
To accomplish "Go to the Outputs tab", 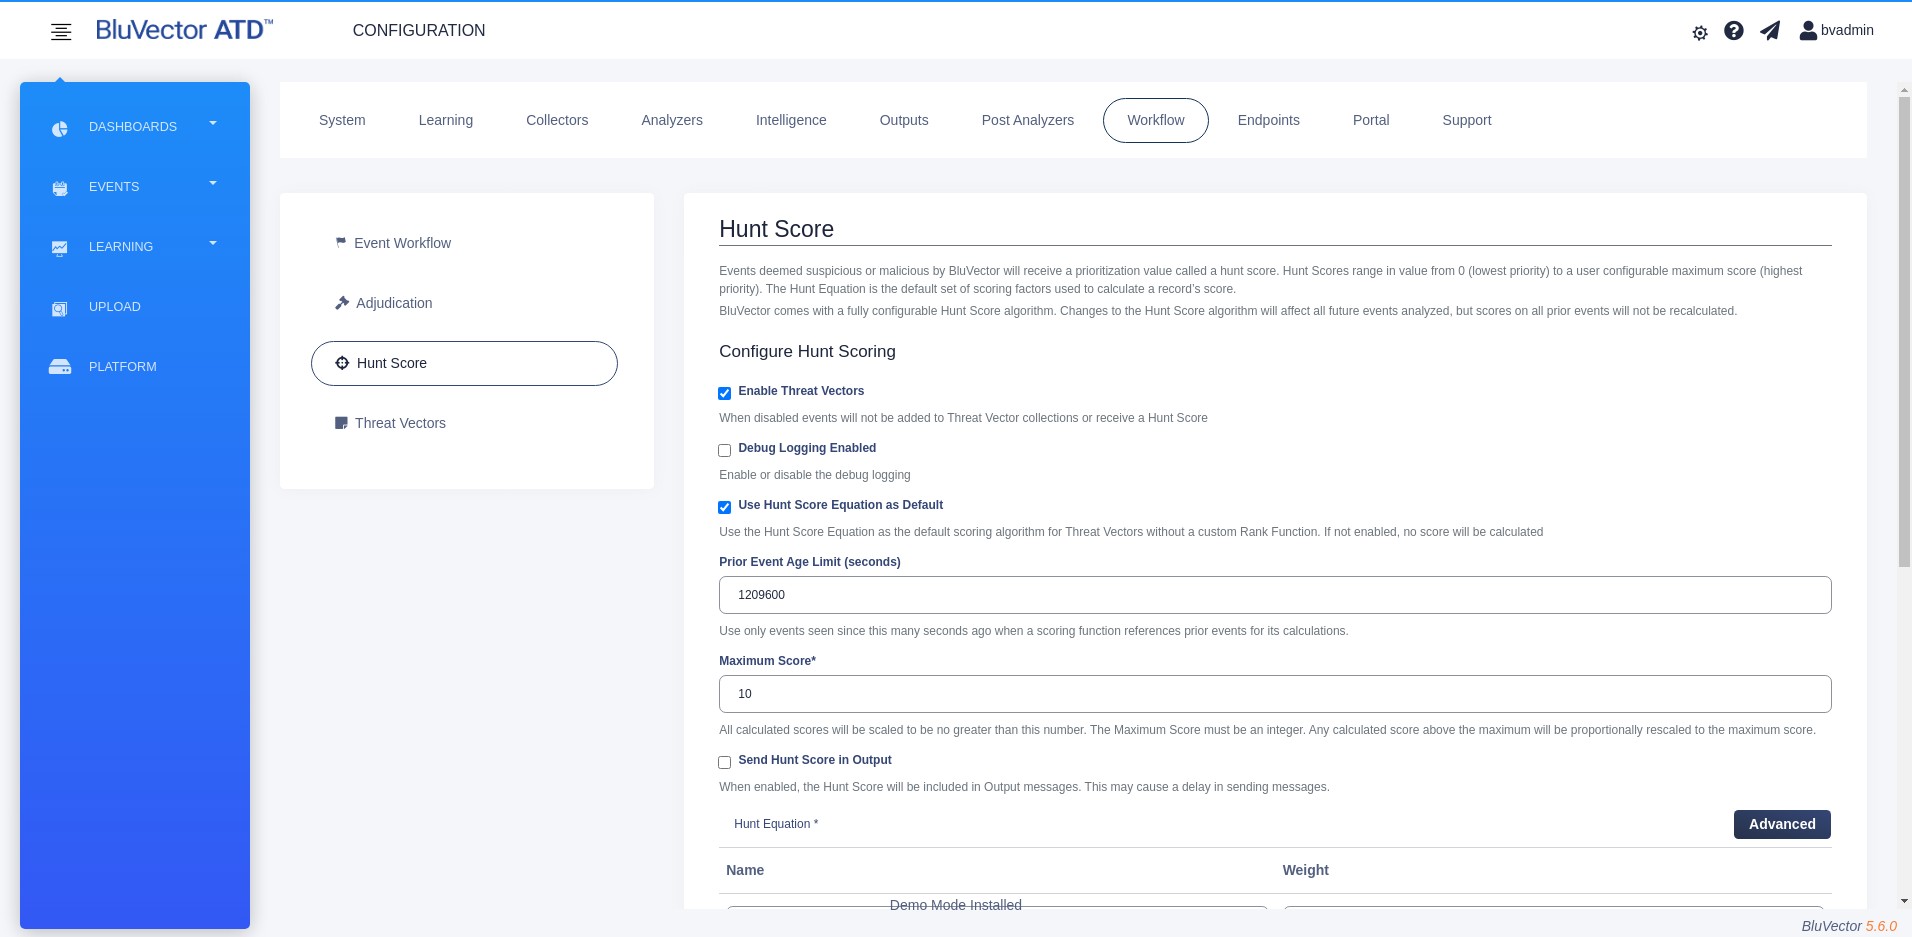I will pyautogui.click(x=904, y=120).
